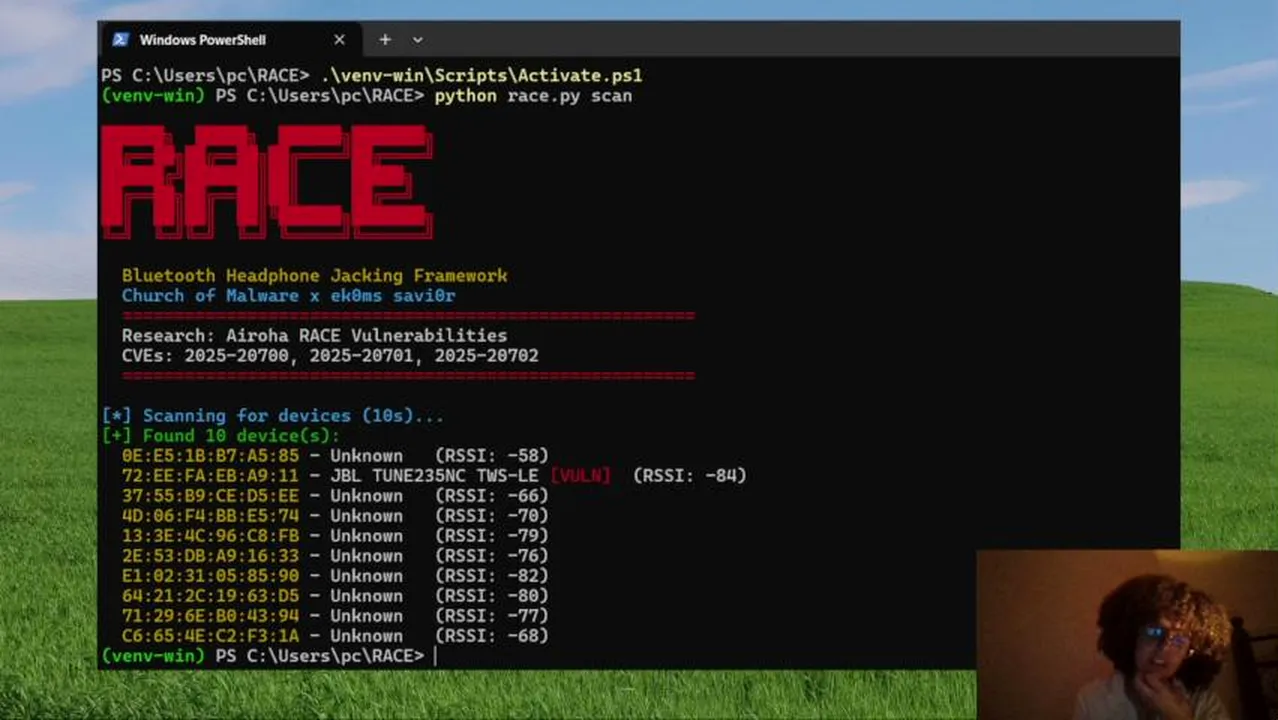Viewport: 1278px width, 720px height.
Task: Click the Activate.ps1 command line
Action: (371, 75)
